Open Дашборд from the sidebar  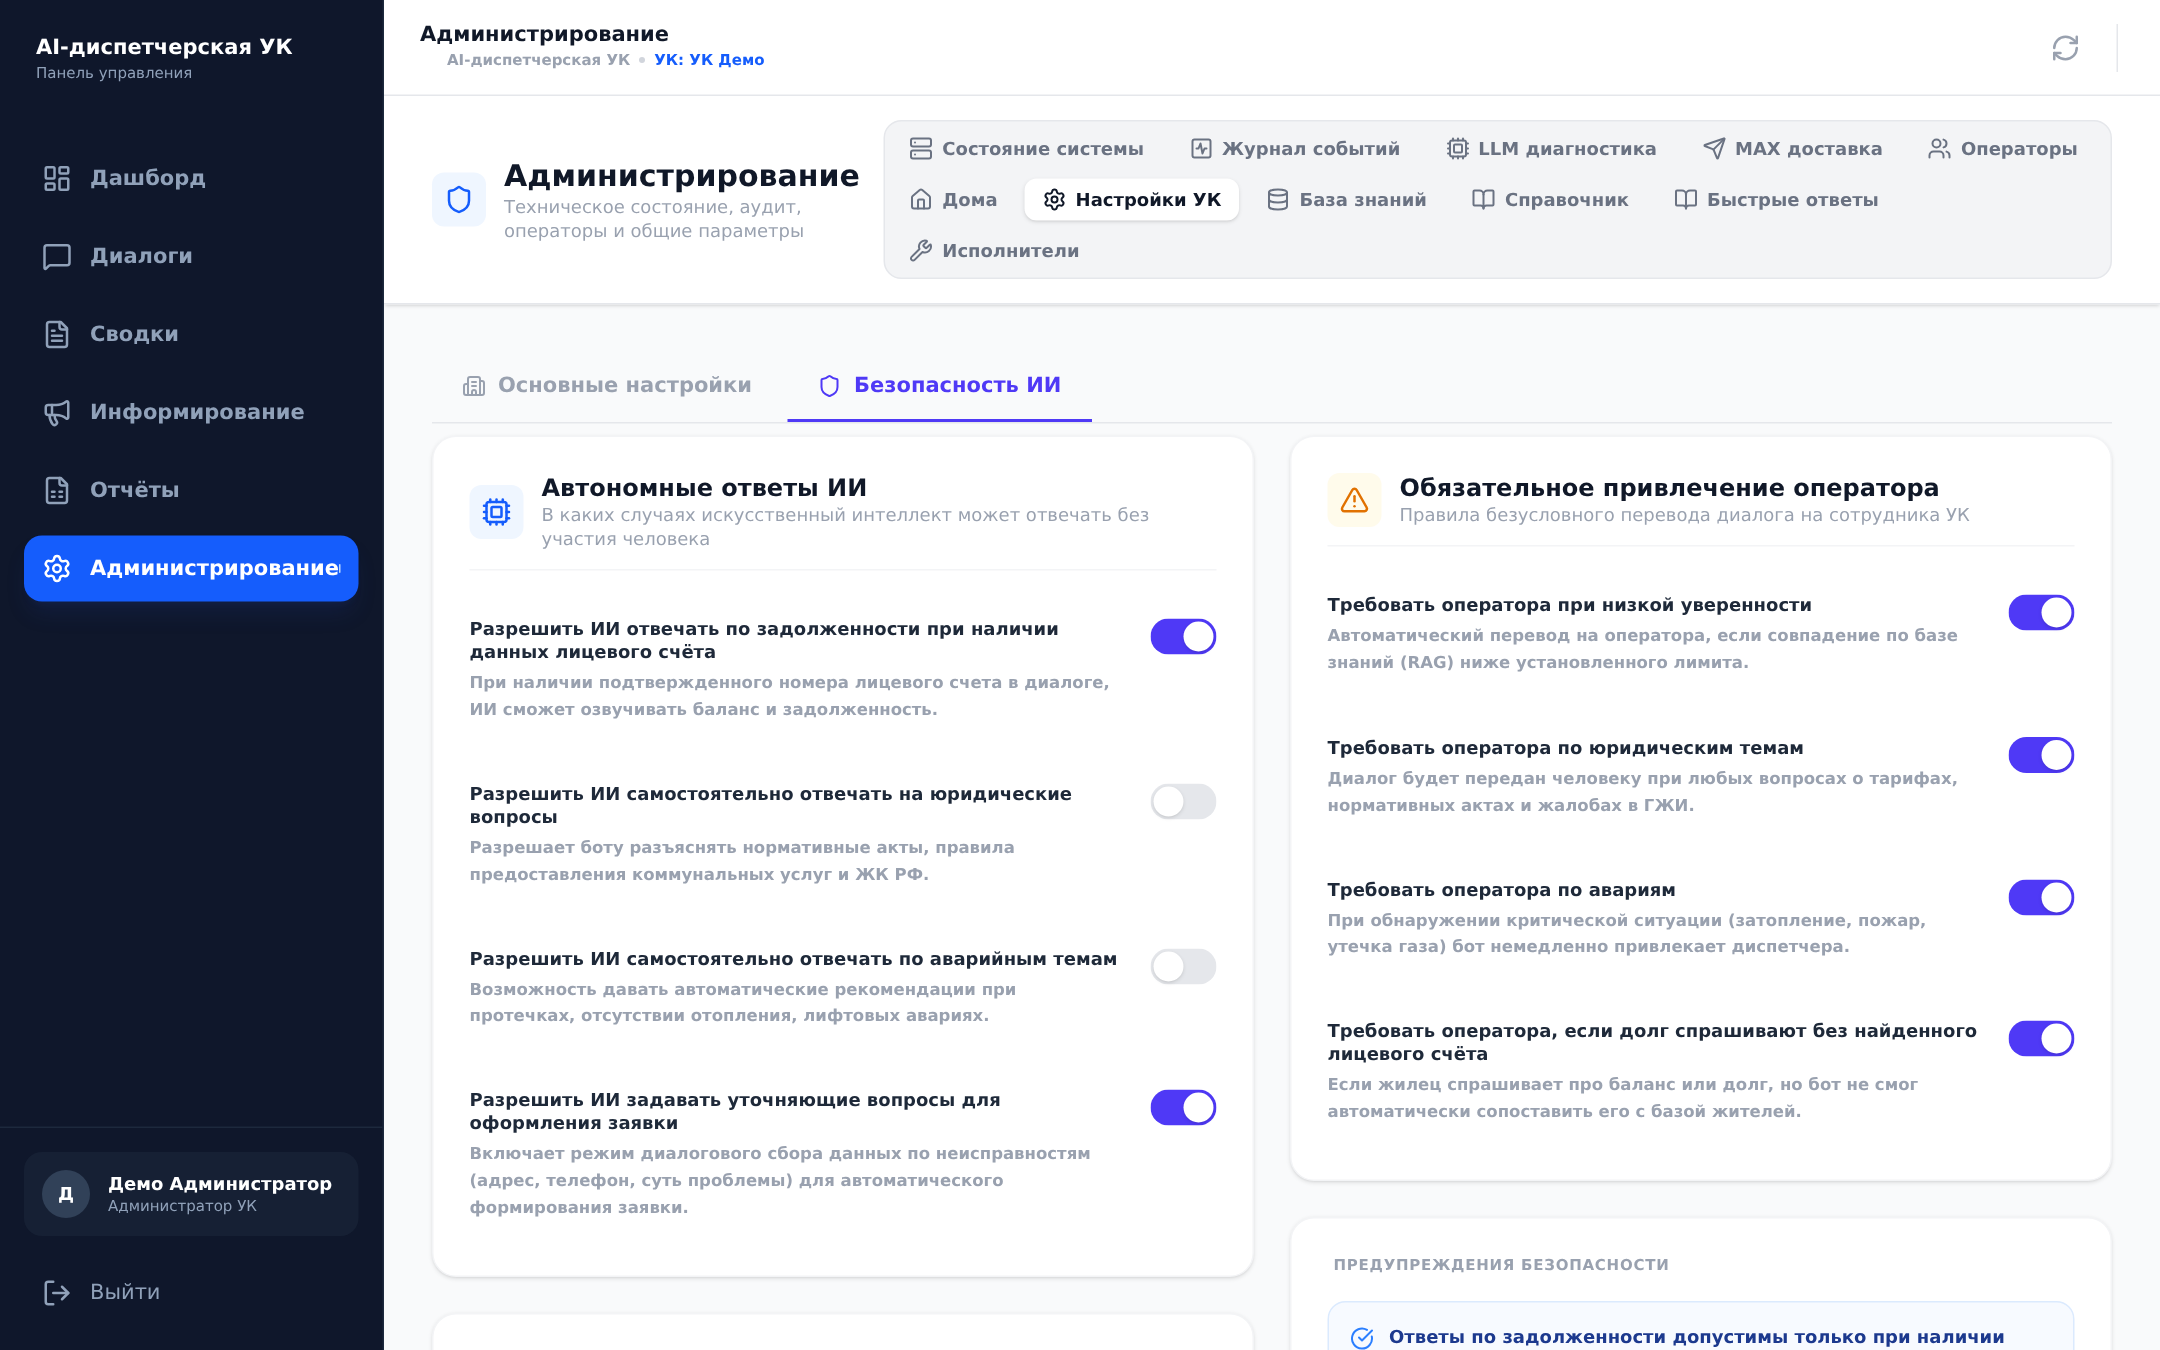(191, 178)
